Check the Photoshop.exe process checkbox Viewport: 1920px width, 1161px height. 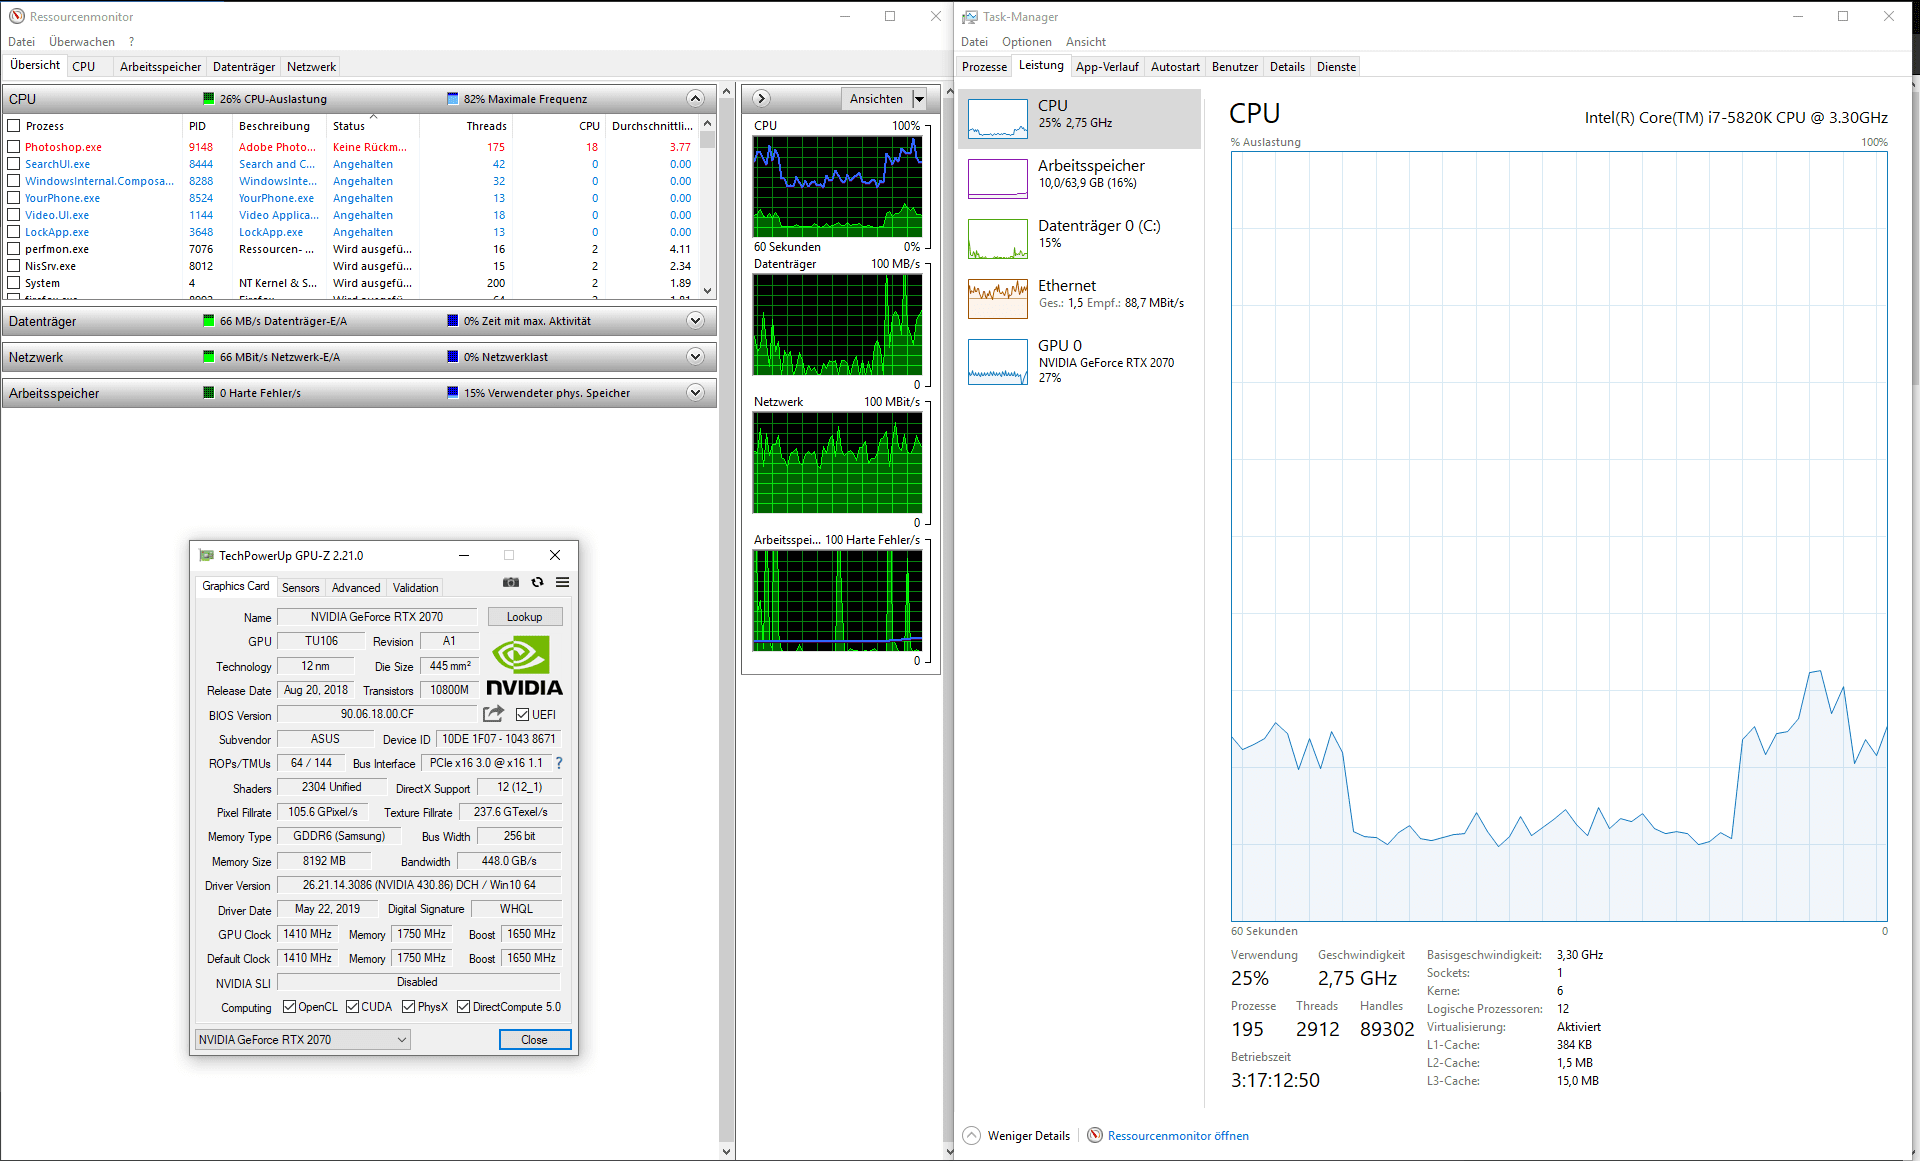14,147
